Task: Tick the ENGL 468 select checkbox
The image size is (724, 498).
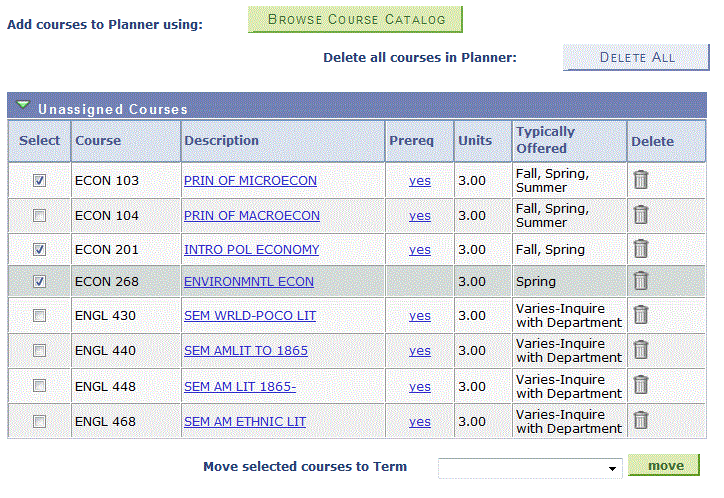Action: pos(39,422)
